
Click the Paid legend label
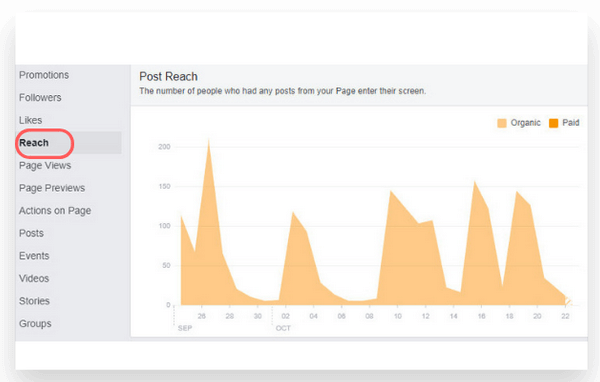click(x=571, y=123)
